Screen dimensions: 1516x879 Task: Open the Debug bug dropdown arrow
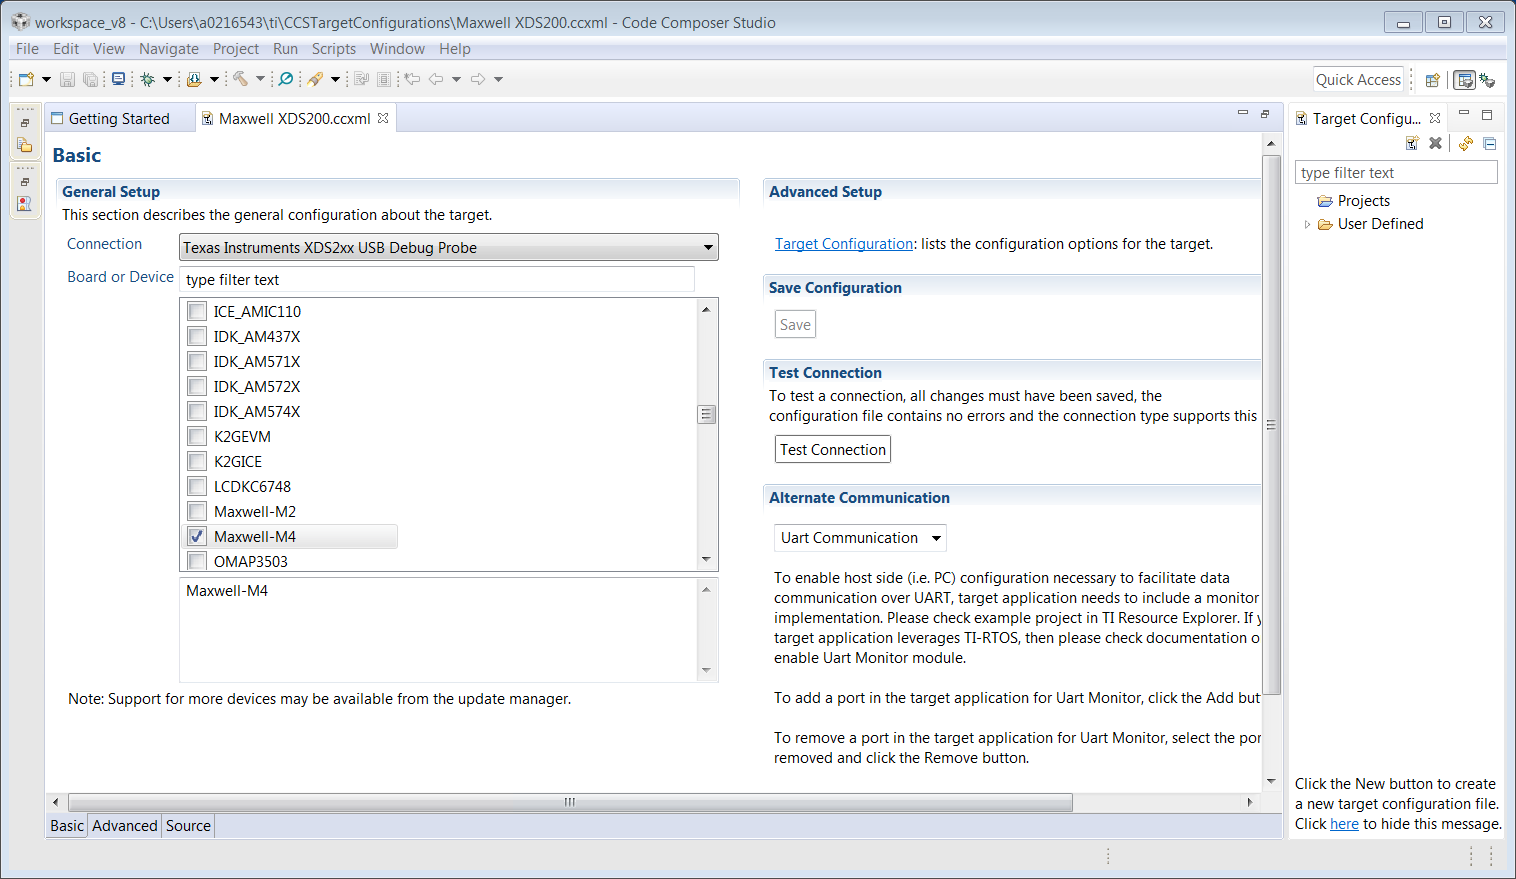tap(167, 79)
